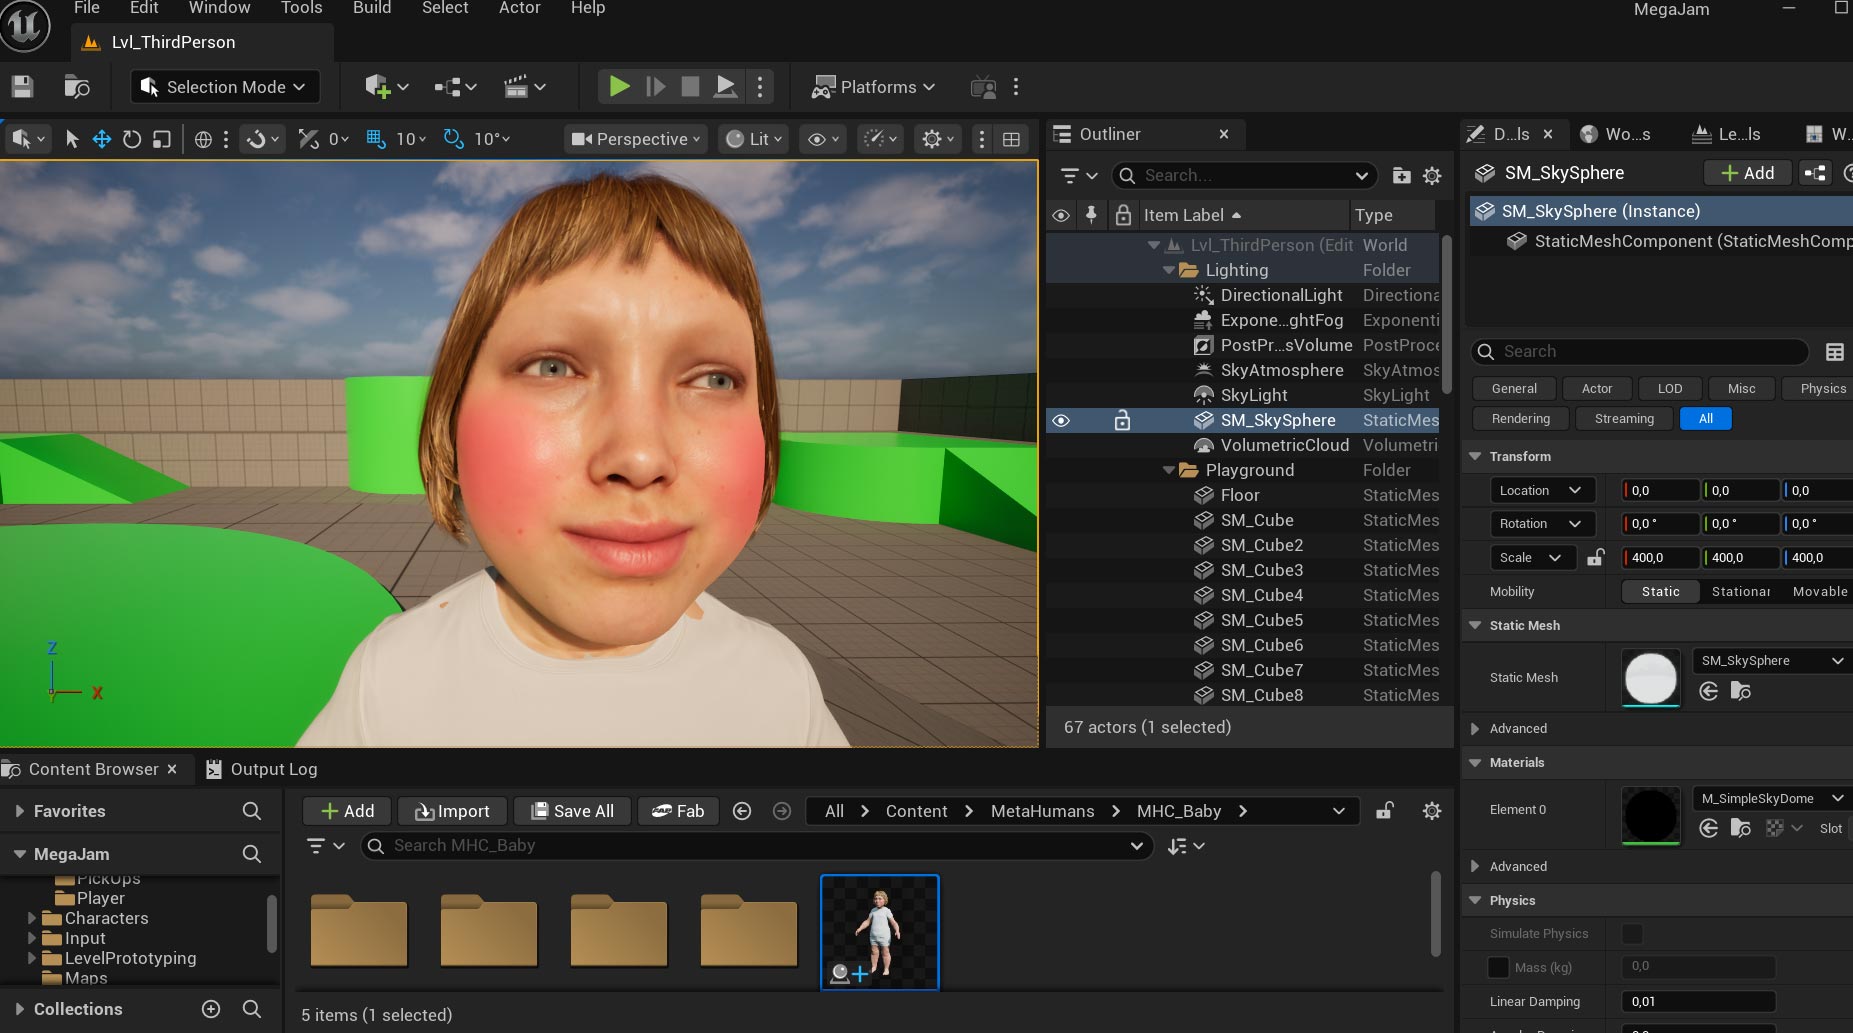This screenshot has height=1033, width=1853.
Task: Enable the Simulate Physics checkbox
Action: [x=1632, y=934]
